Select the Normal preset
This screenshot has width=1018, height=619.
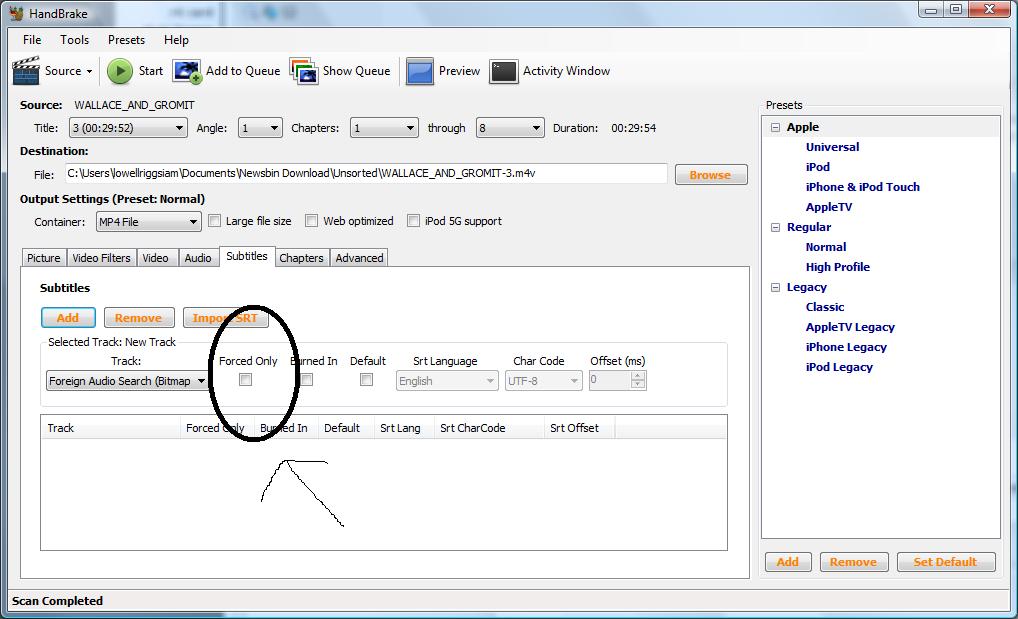(x=826, y=247)
